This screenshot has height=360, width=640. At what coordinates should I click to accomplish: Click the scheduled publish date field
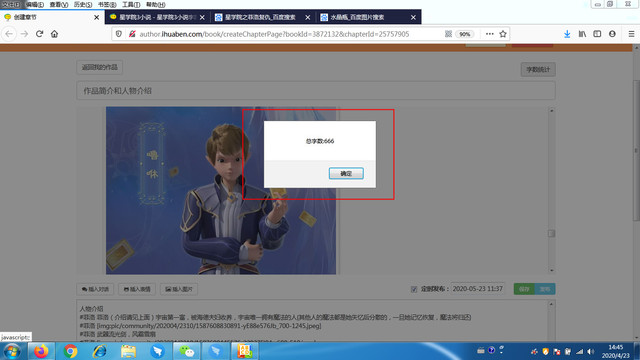[x=478, y=289]
